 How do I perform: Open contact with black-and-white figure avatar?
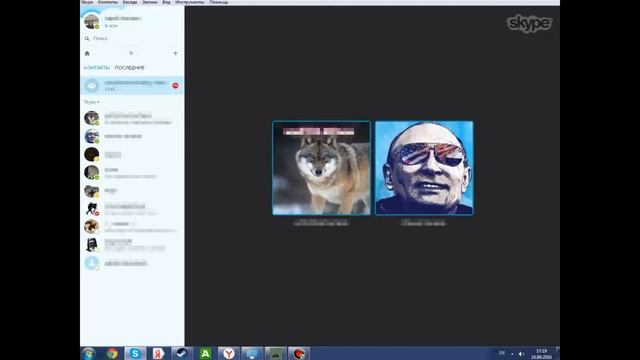pos(132,244)
